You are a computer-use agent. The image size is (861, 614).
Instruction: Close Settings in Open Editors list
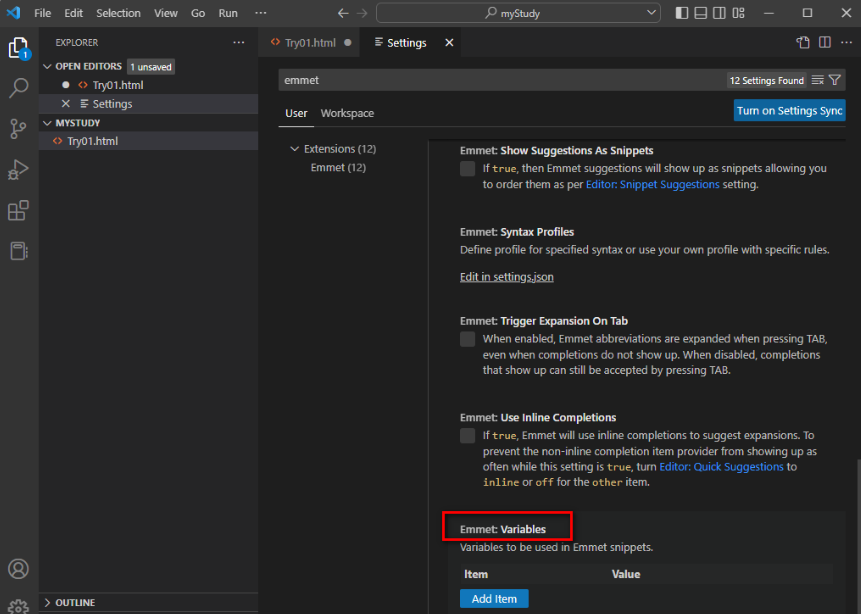66,103
